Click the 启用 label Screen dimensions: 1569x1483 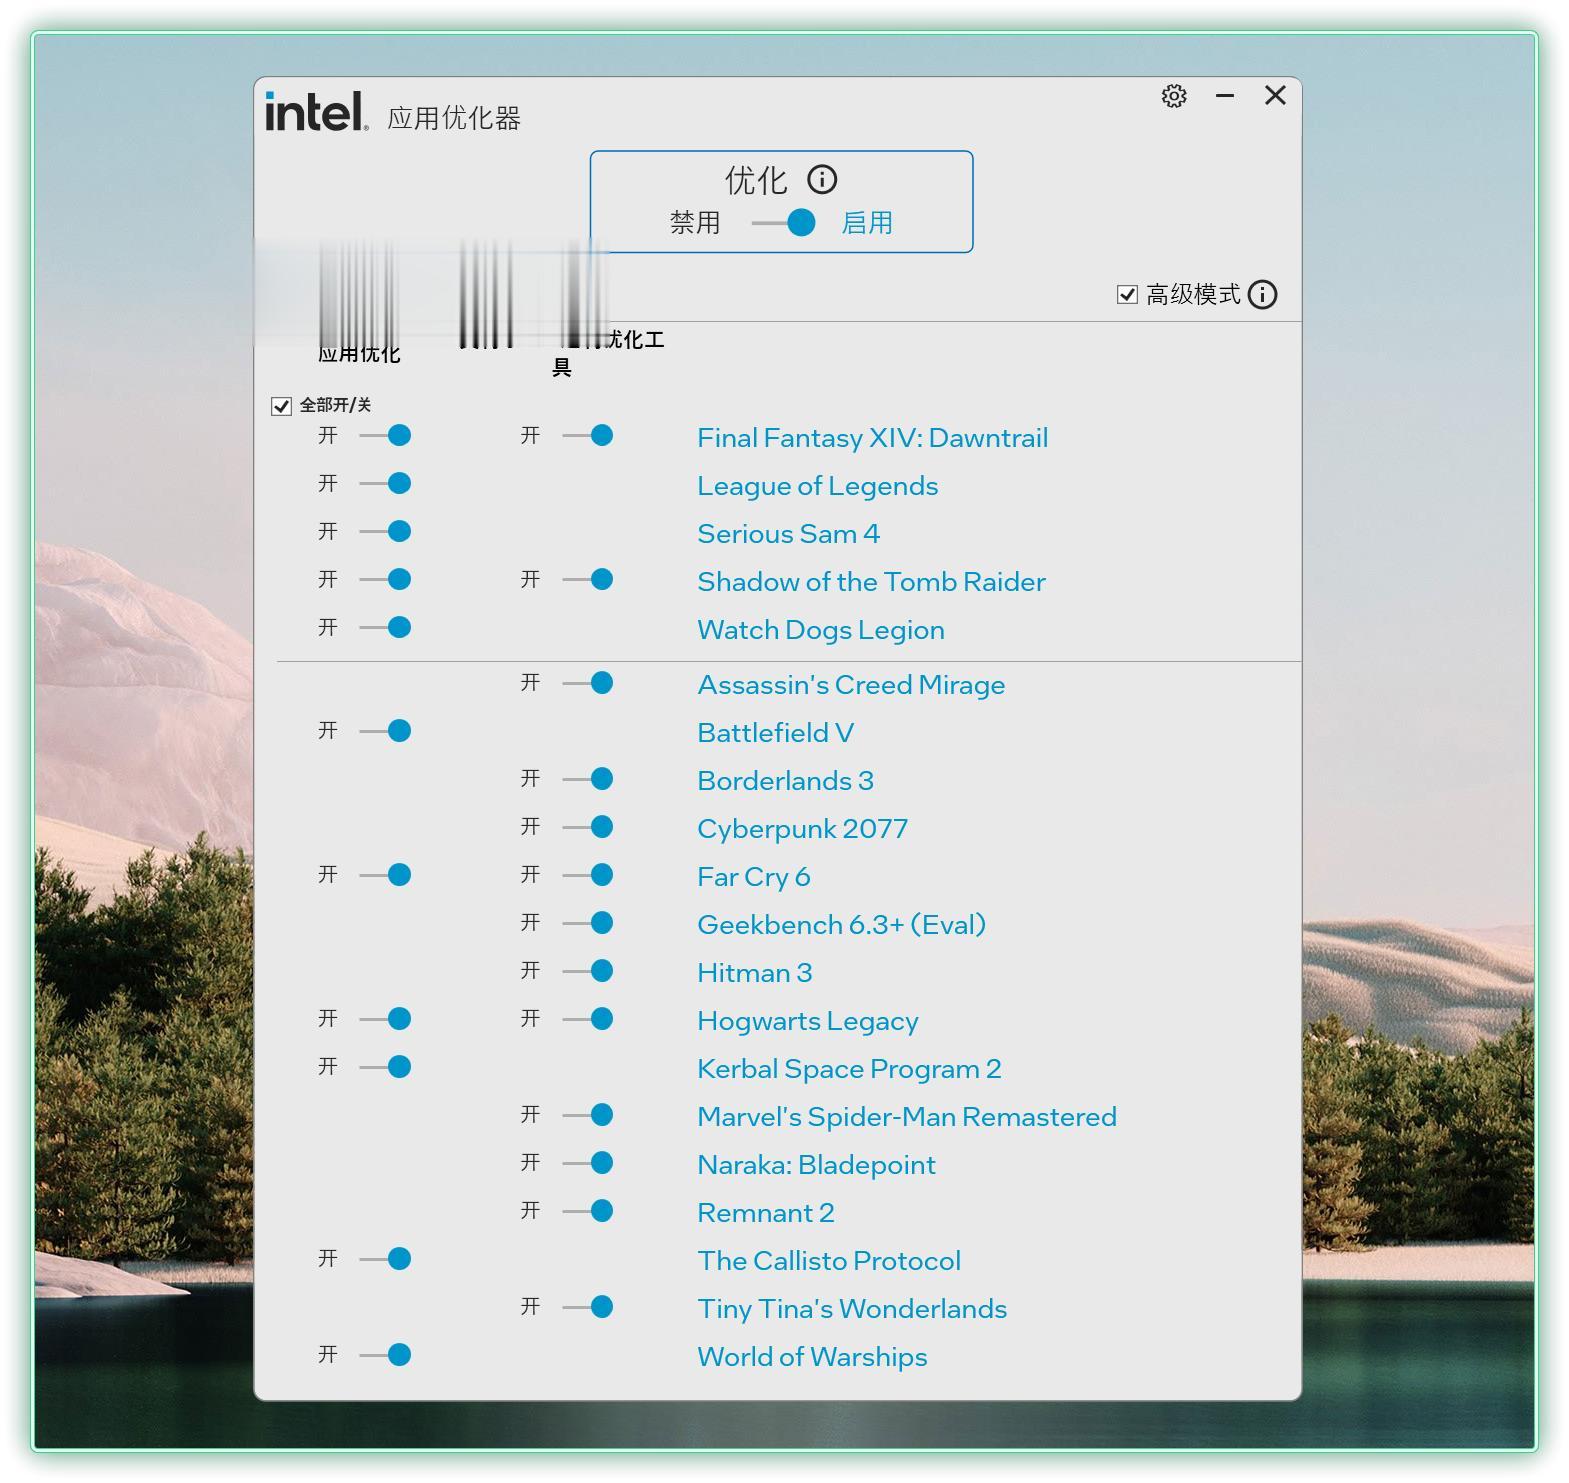point(867,223)
